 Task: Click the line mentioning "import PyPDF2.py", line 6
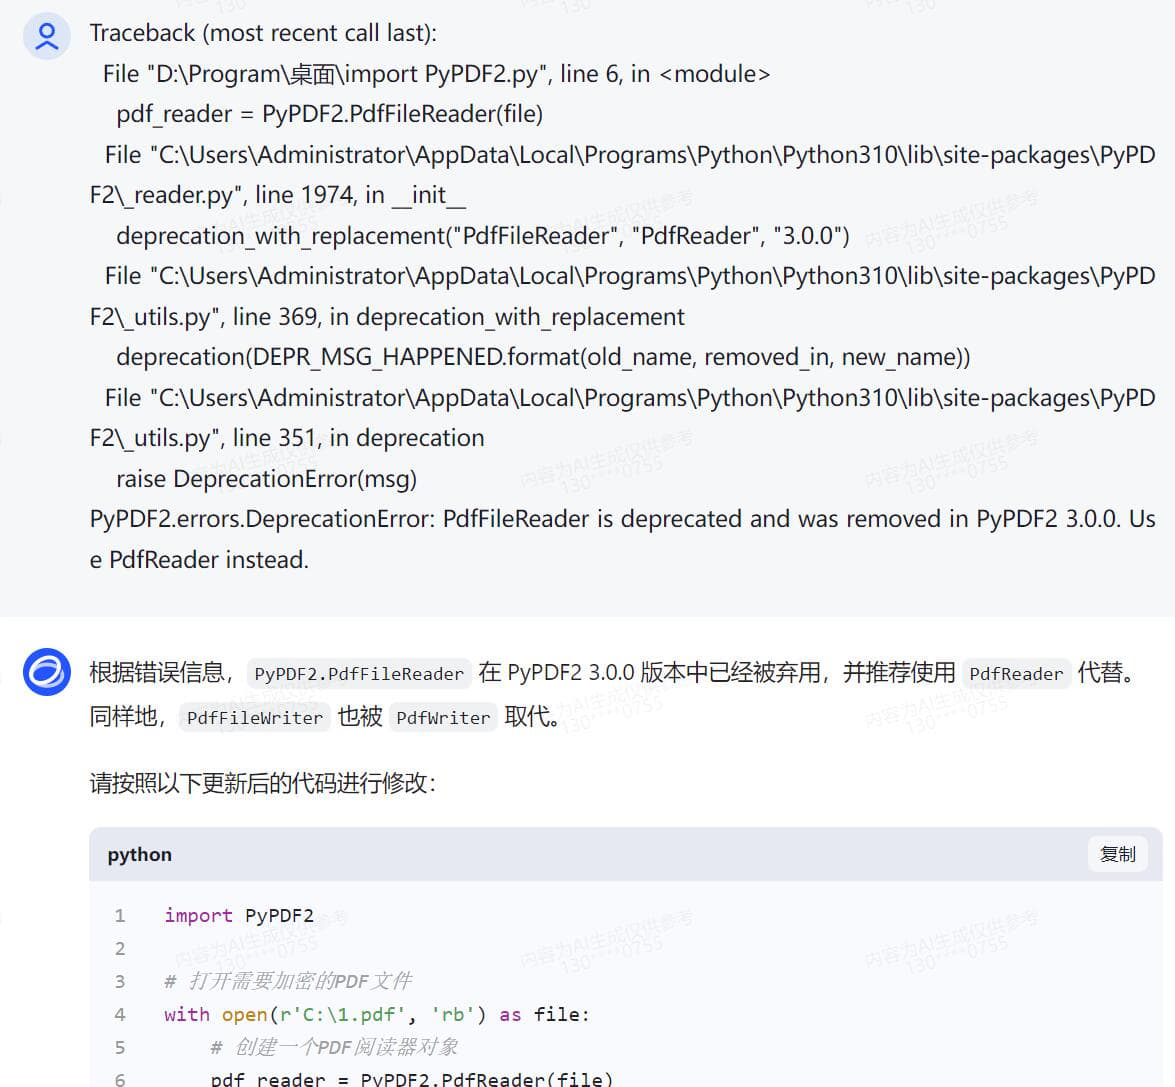click(x=436, y=73)
